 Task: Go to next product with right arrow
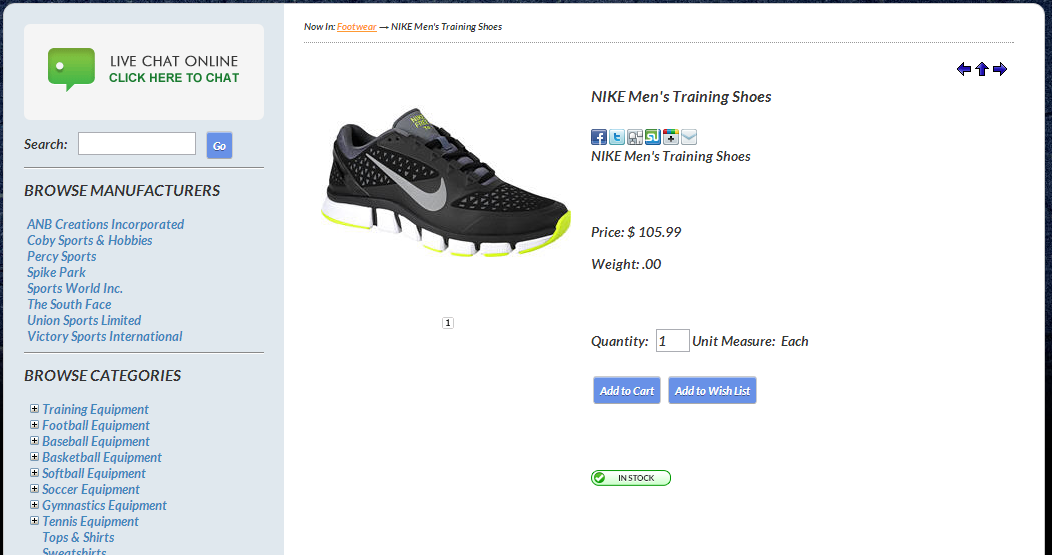point(1000,69)
